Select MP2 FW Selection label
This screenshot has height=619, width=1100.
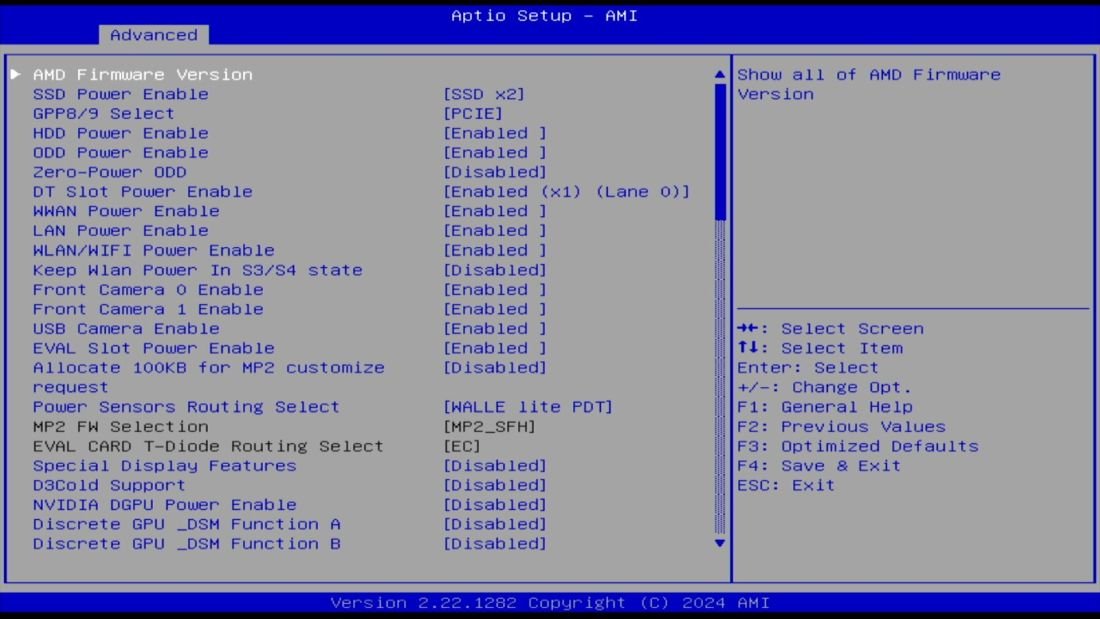[x=121, y=427]
